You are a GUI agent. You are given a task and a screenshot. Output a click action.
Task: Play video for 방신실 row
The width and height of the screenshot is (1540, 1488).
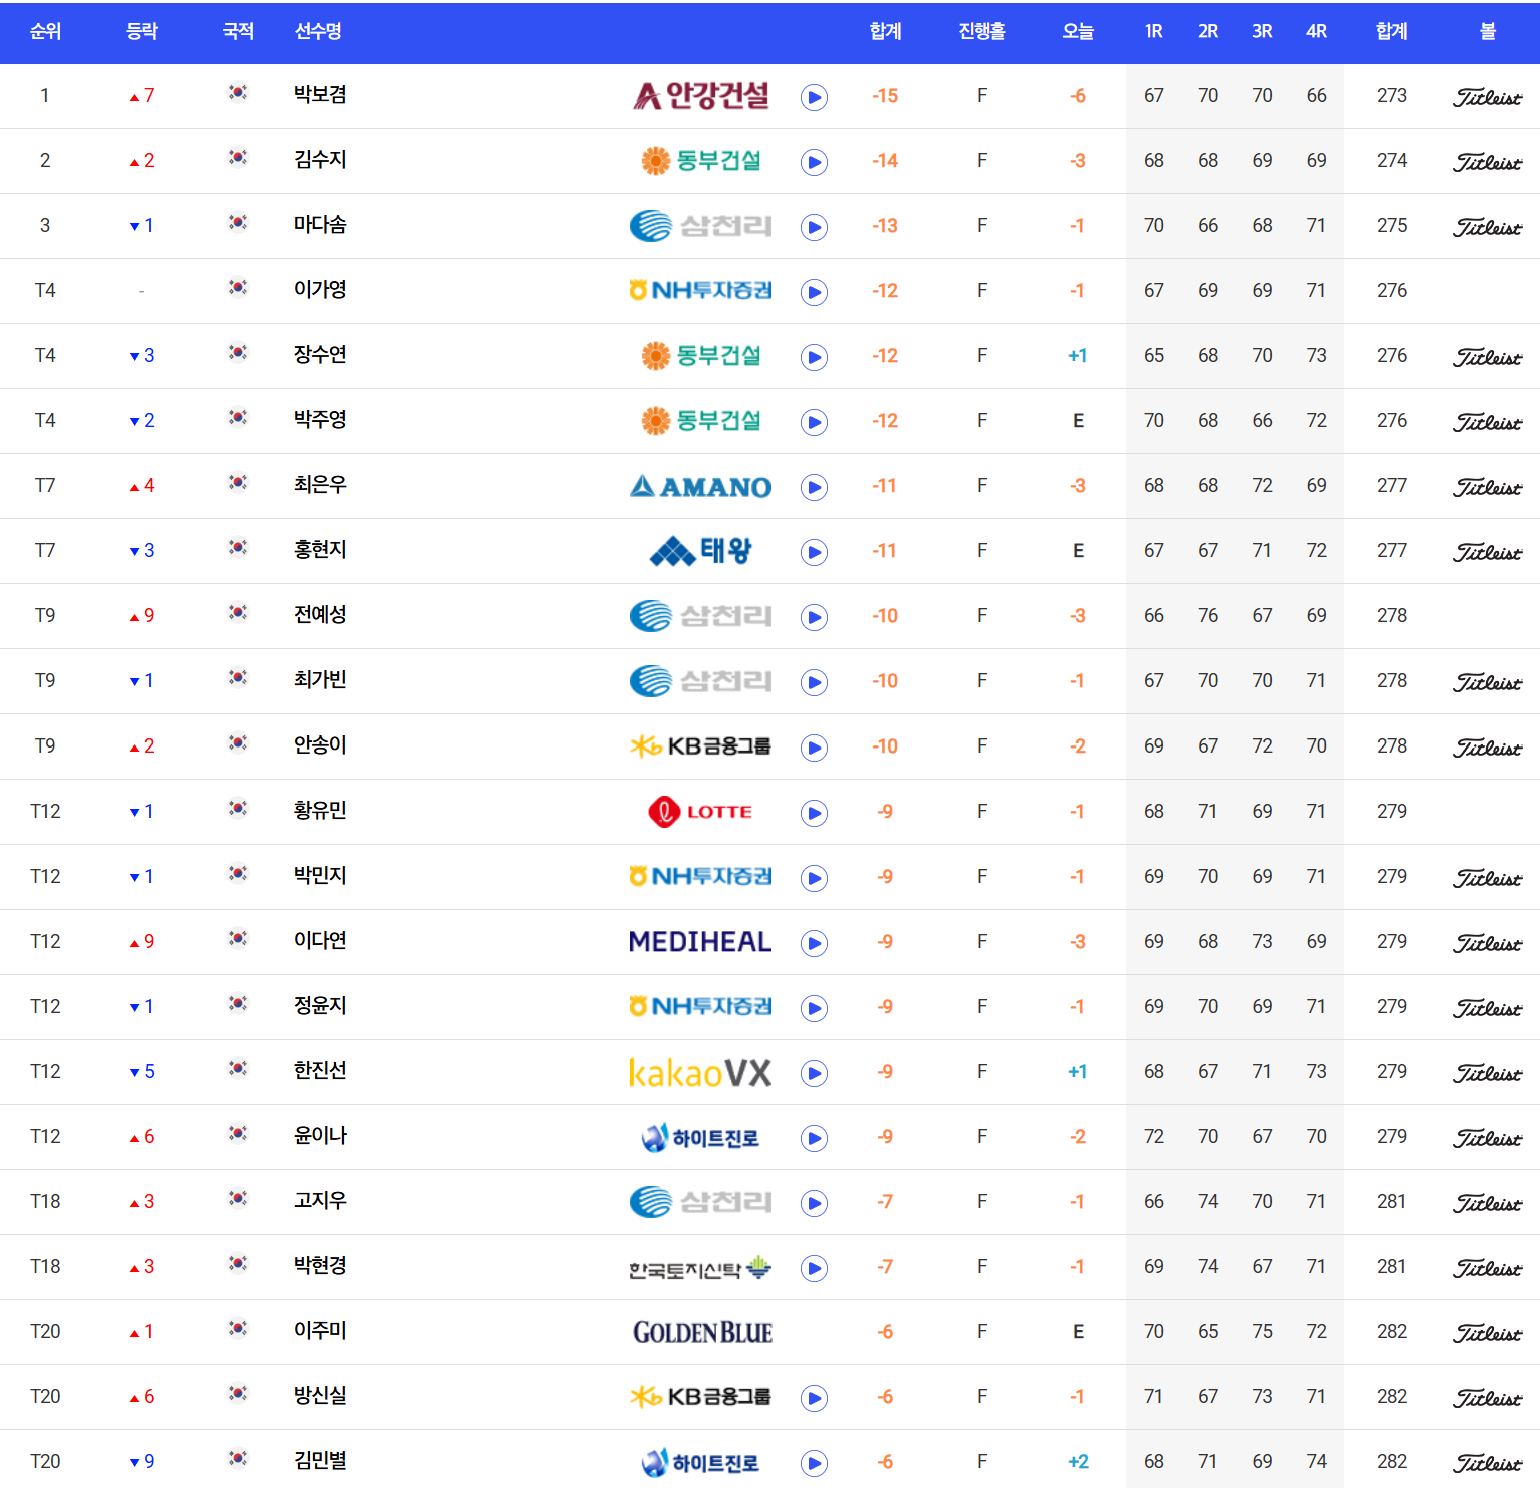tap(814, 1398)
